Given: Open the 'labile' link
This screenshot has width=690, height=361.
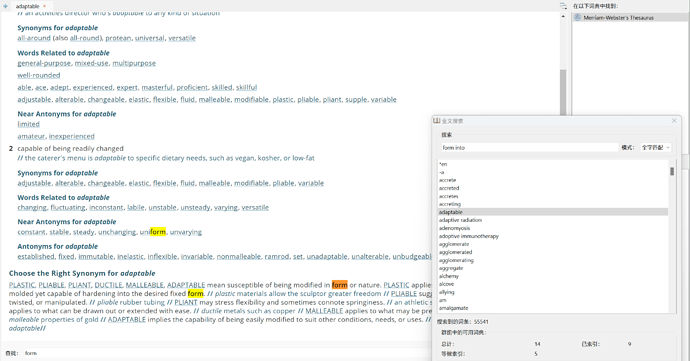Looking at the screenshot, I should (x=136, y=207).
